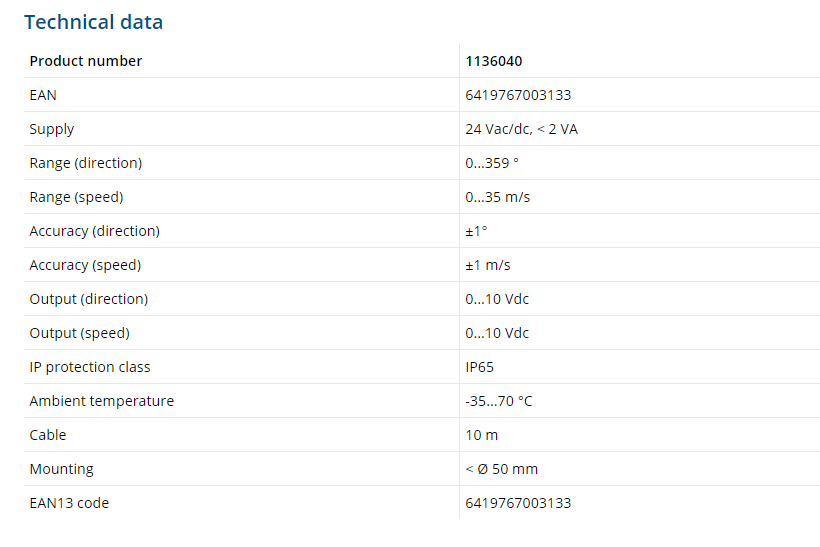The image size is (820, 547).
Task: Click the 0...35 m/s speed range value
Action: point(497,197)
